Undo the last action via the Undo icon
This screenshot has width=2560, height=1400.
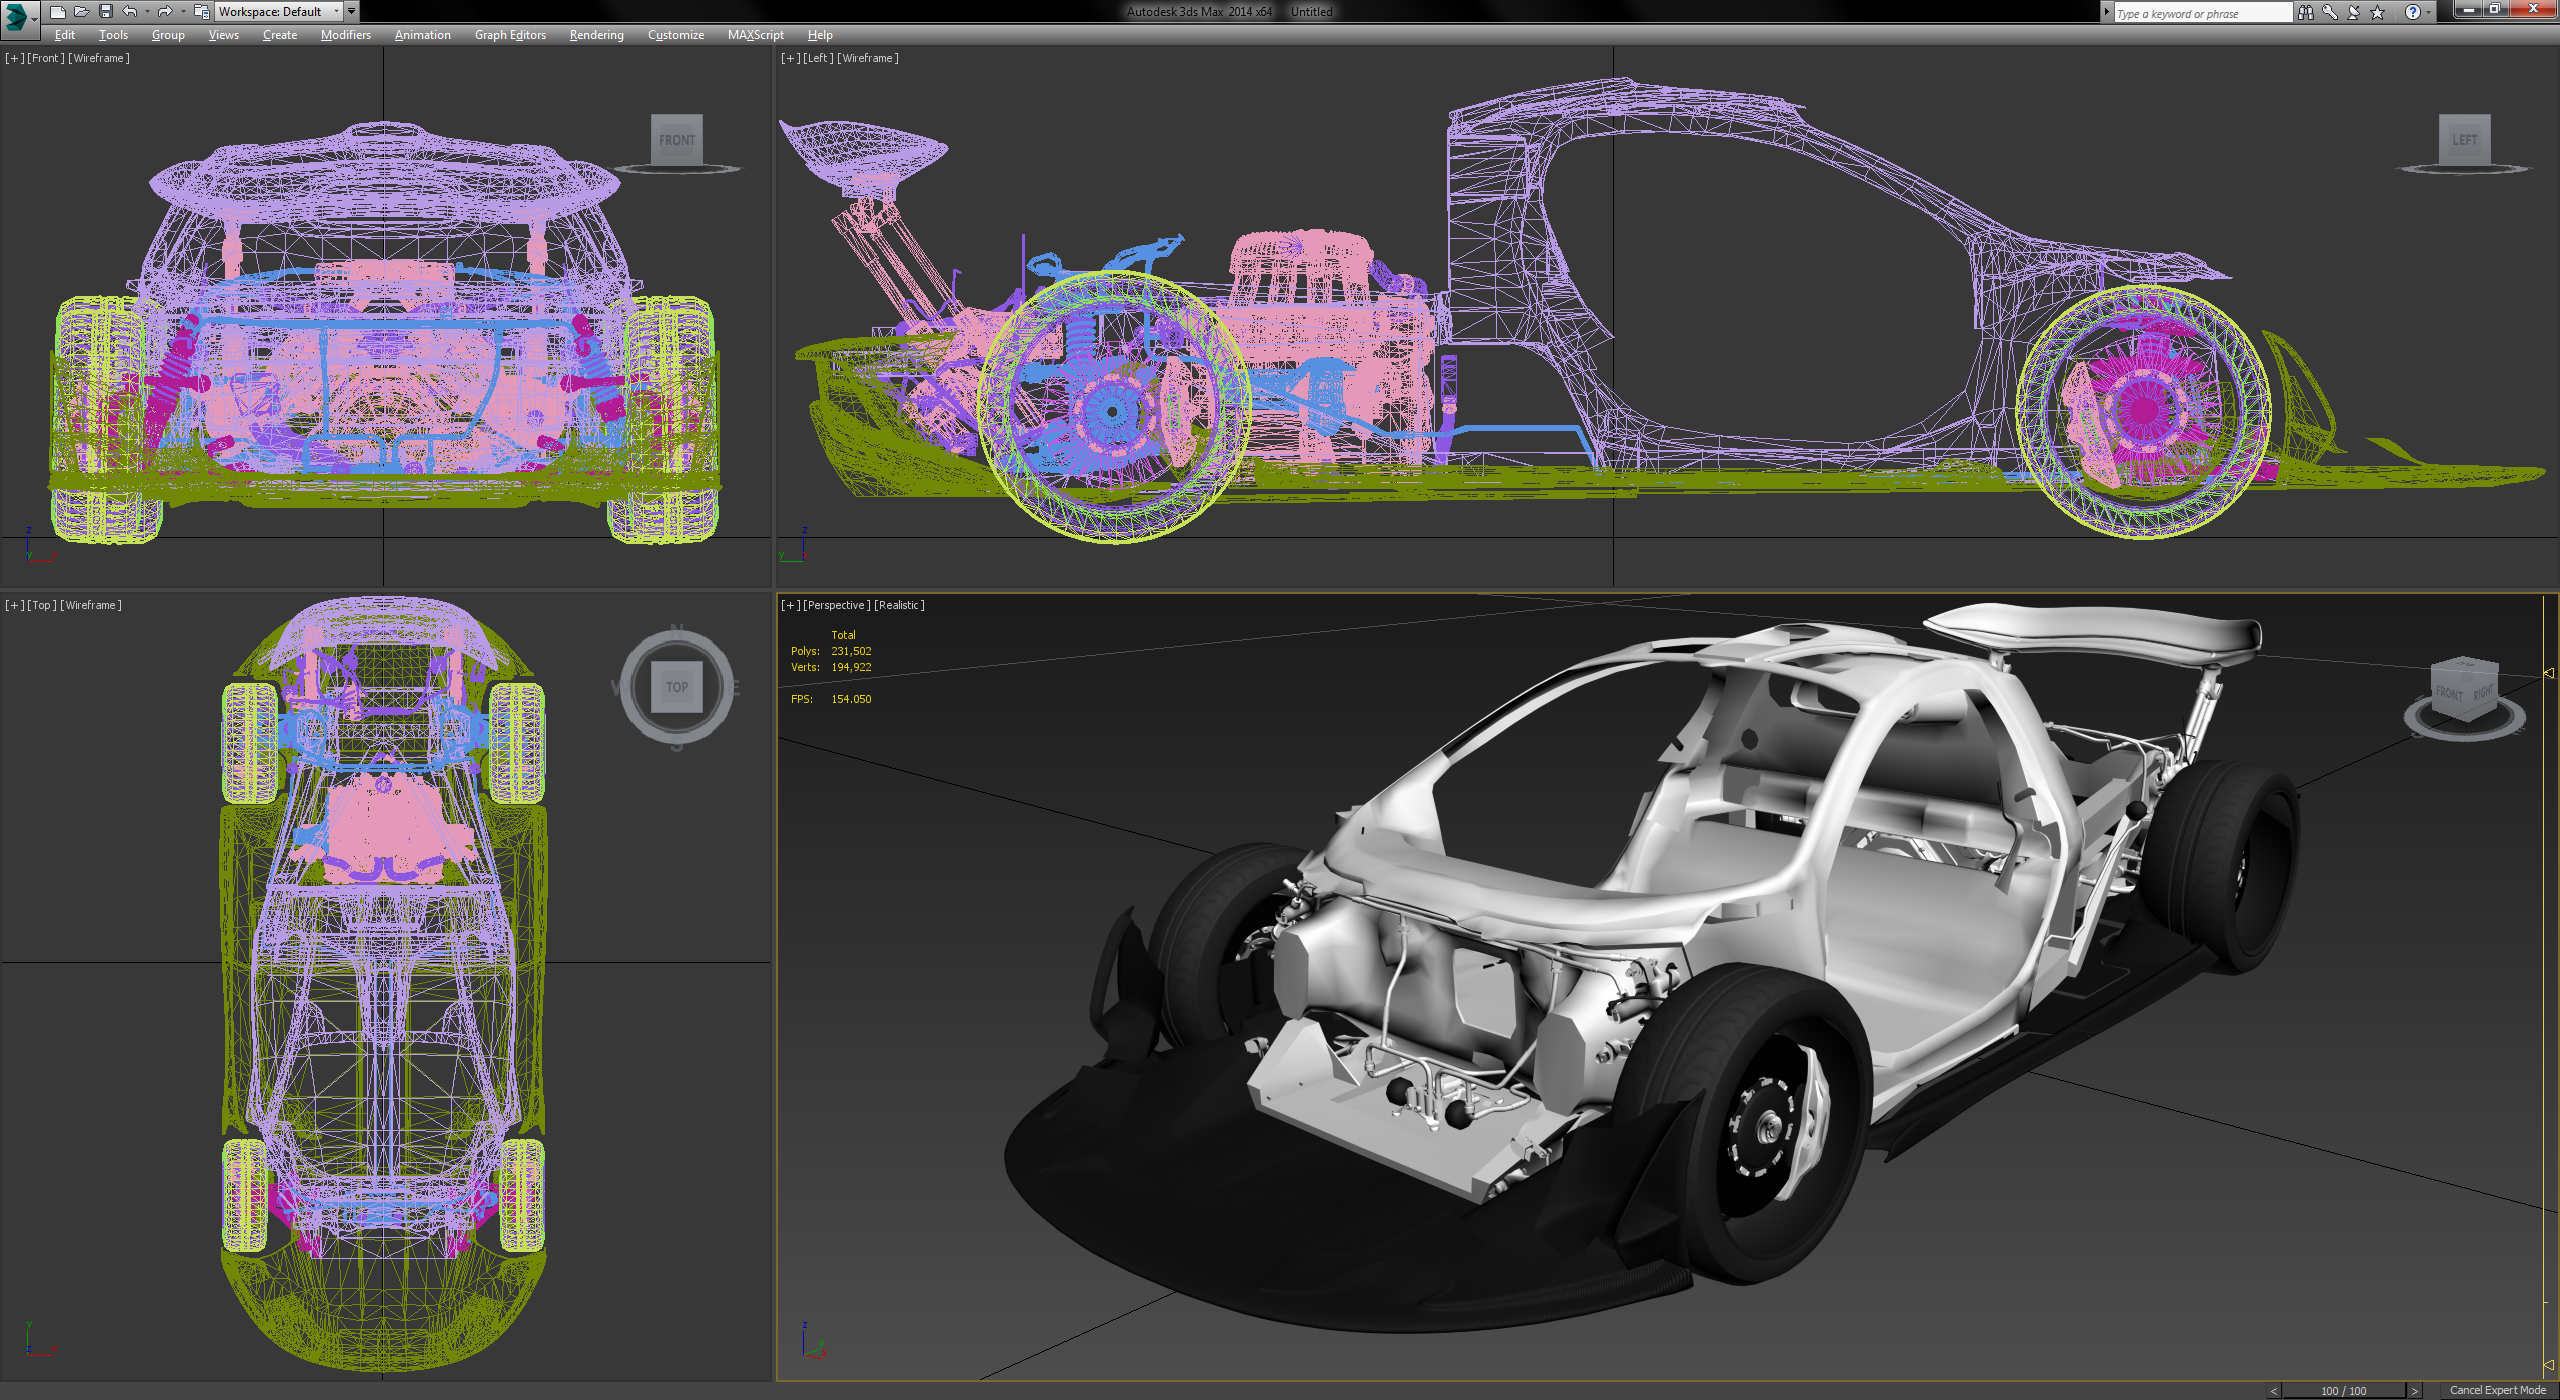pos(130,11)
